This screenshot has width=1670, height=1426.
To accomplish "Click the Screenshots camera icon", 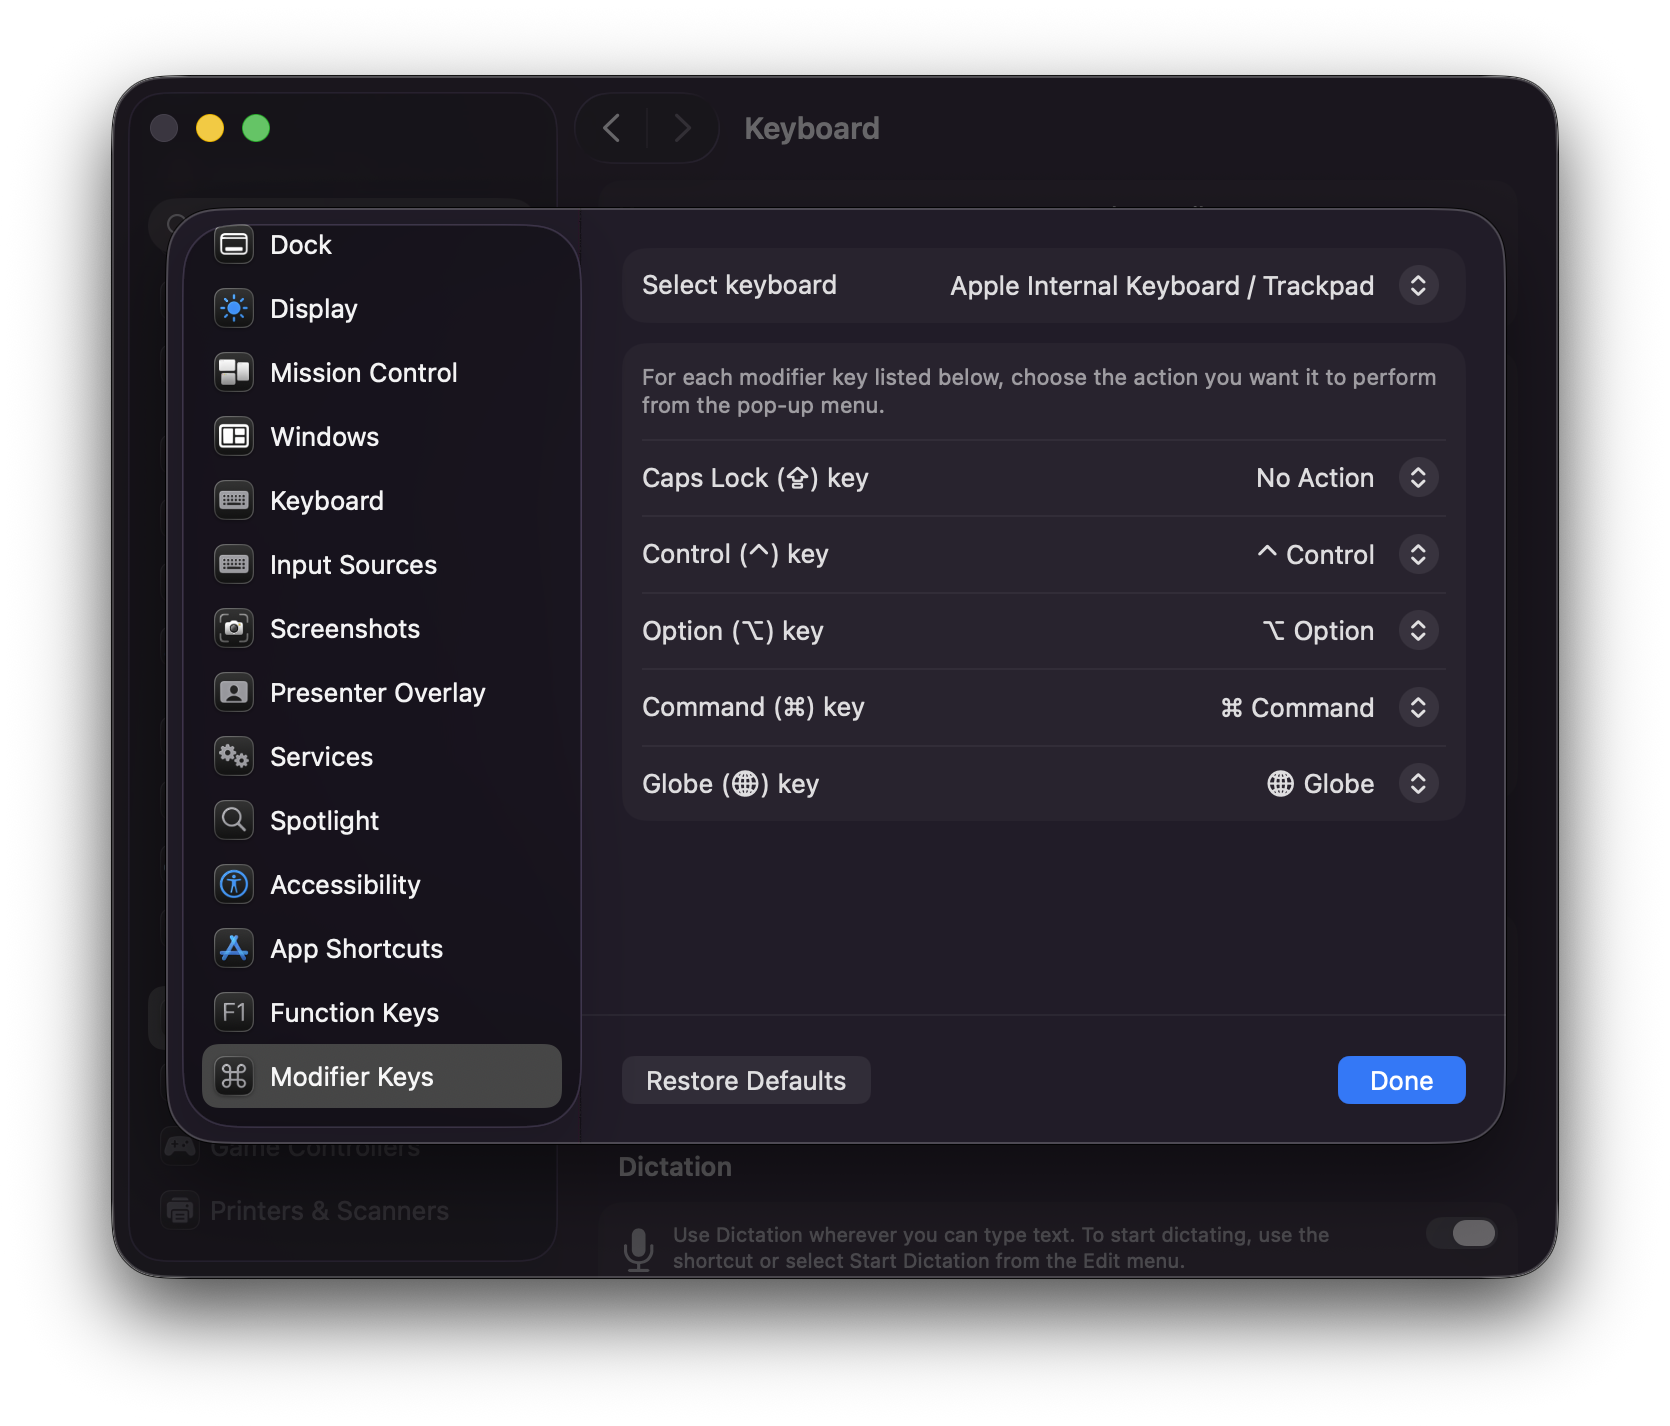I will (x=234, y=629).
